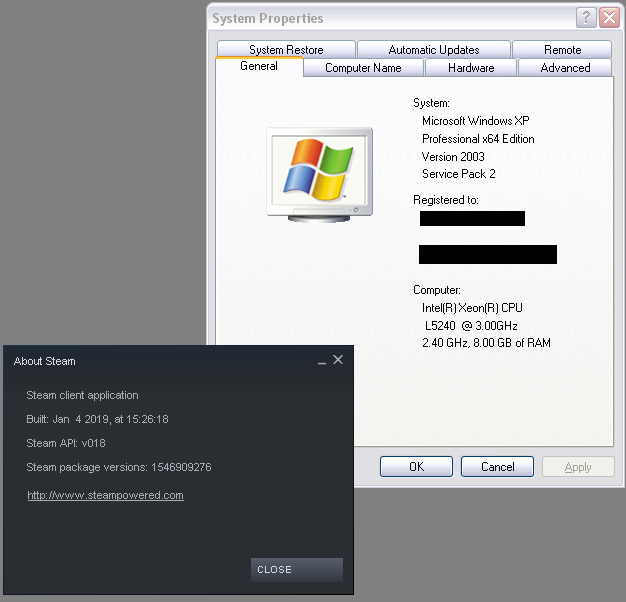Select the Remote tab
The width and height of the screenshot is (626, 602).
coord(562,50)
